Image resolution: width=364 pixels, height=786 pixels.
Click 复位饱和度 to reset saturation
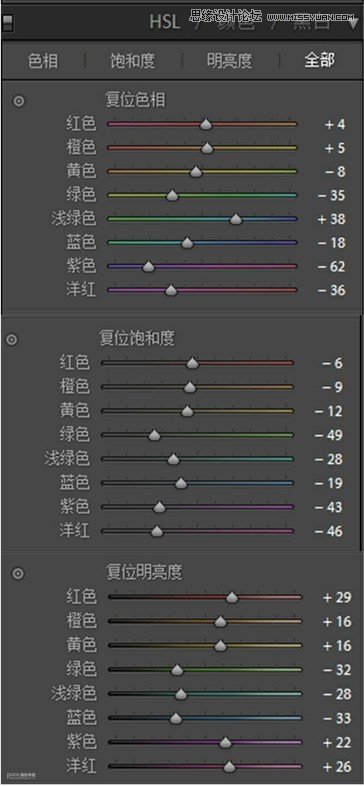click(x=136, y=338)
